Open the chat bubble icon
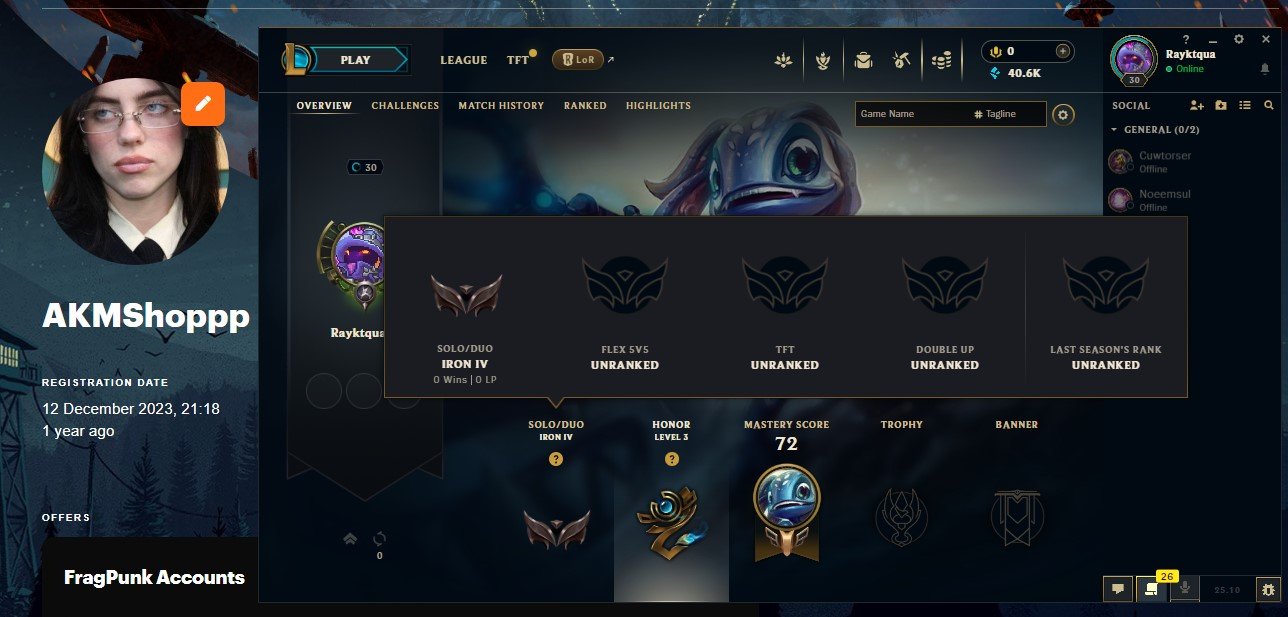This screenshot has width=1288, height=617. tap(1118, 589)
